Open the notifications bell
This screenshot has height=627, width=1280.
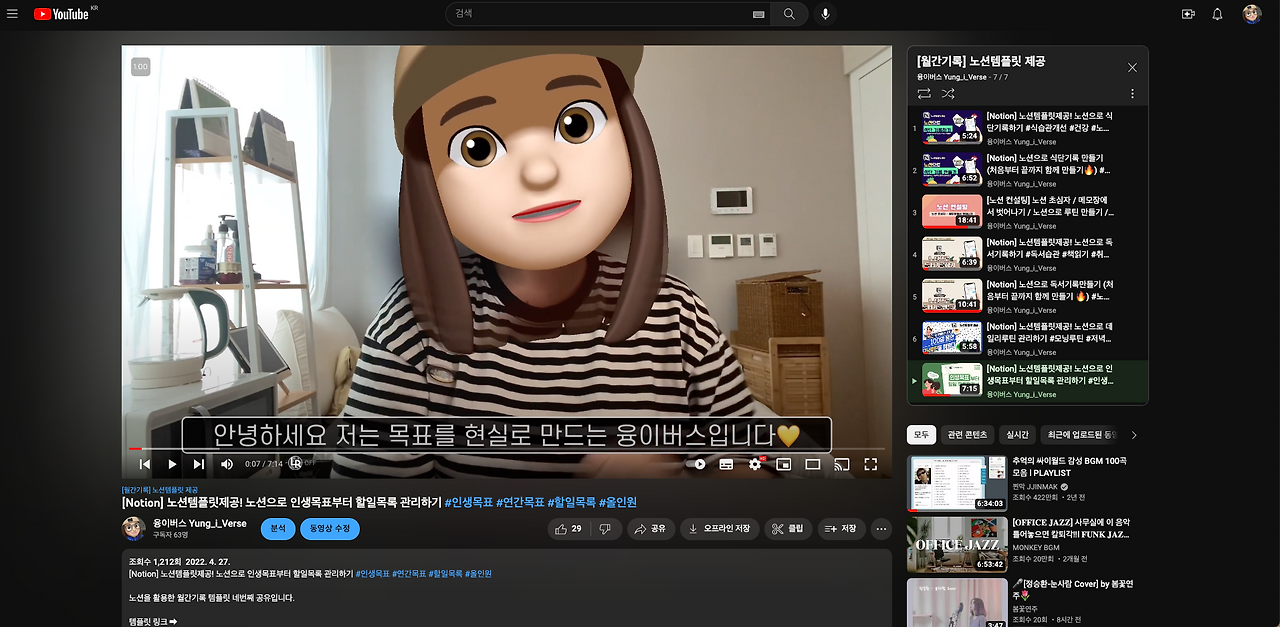(1217, 14)
